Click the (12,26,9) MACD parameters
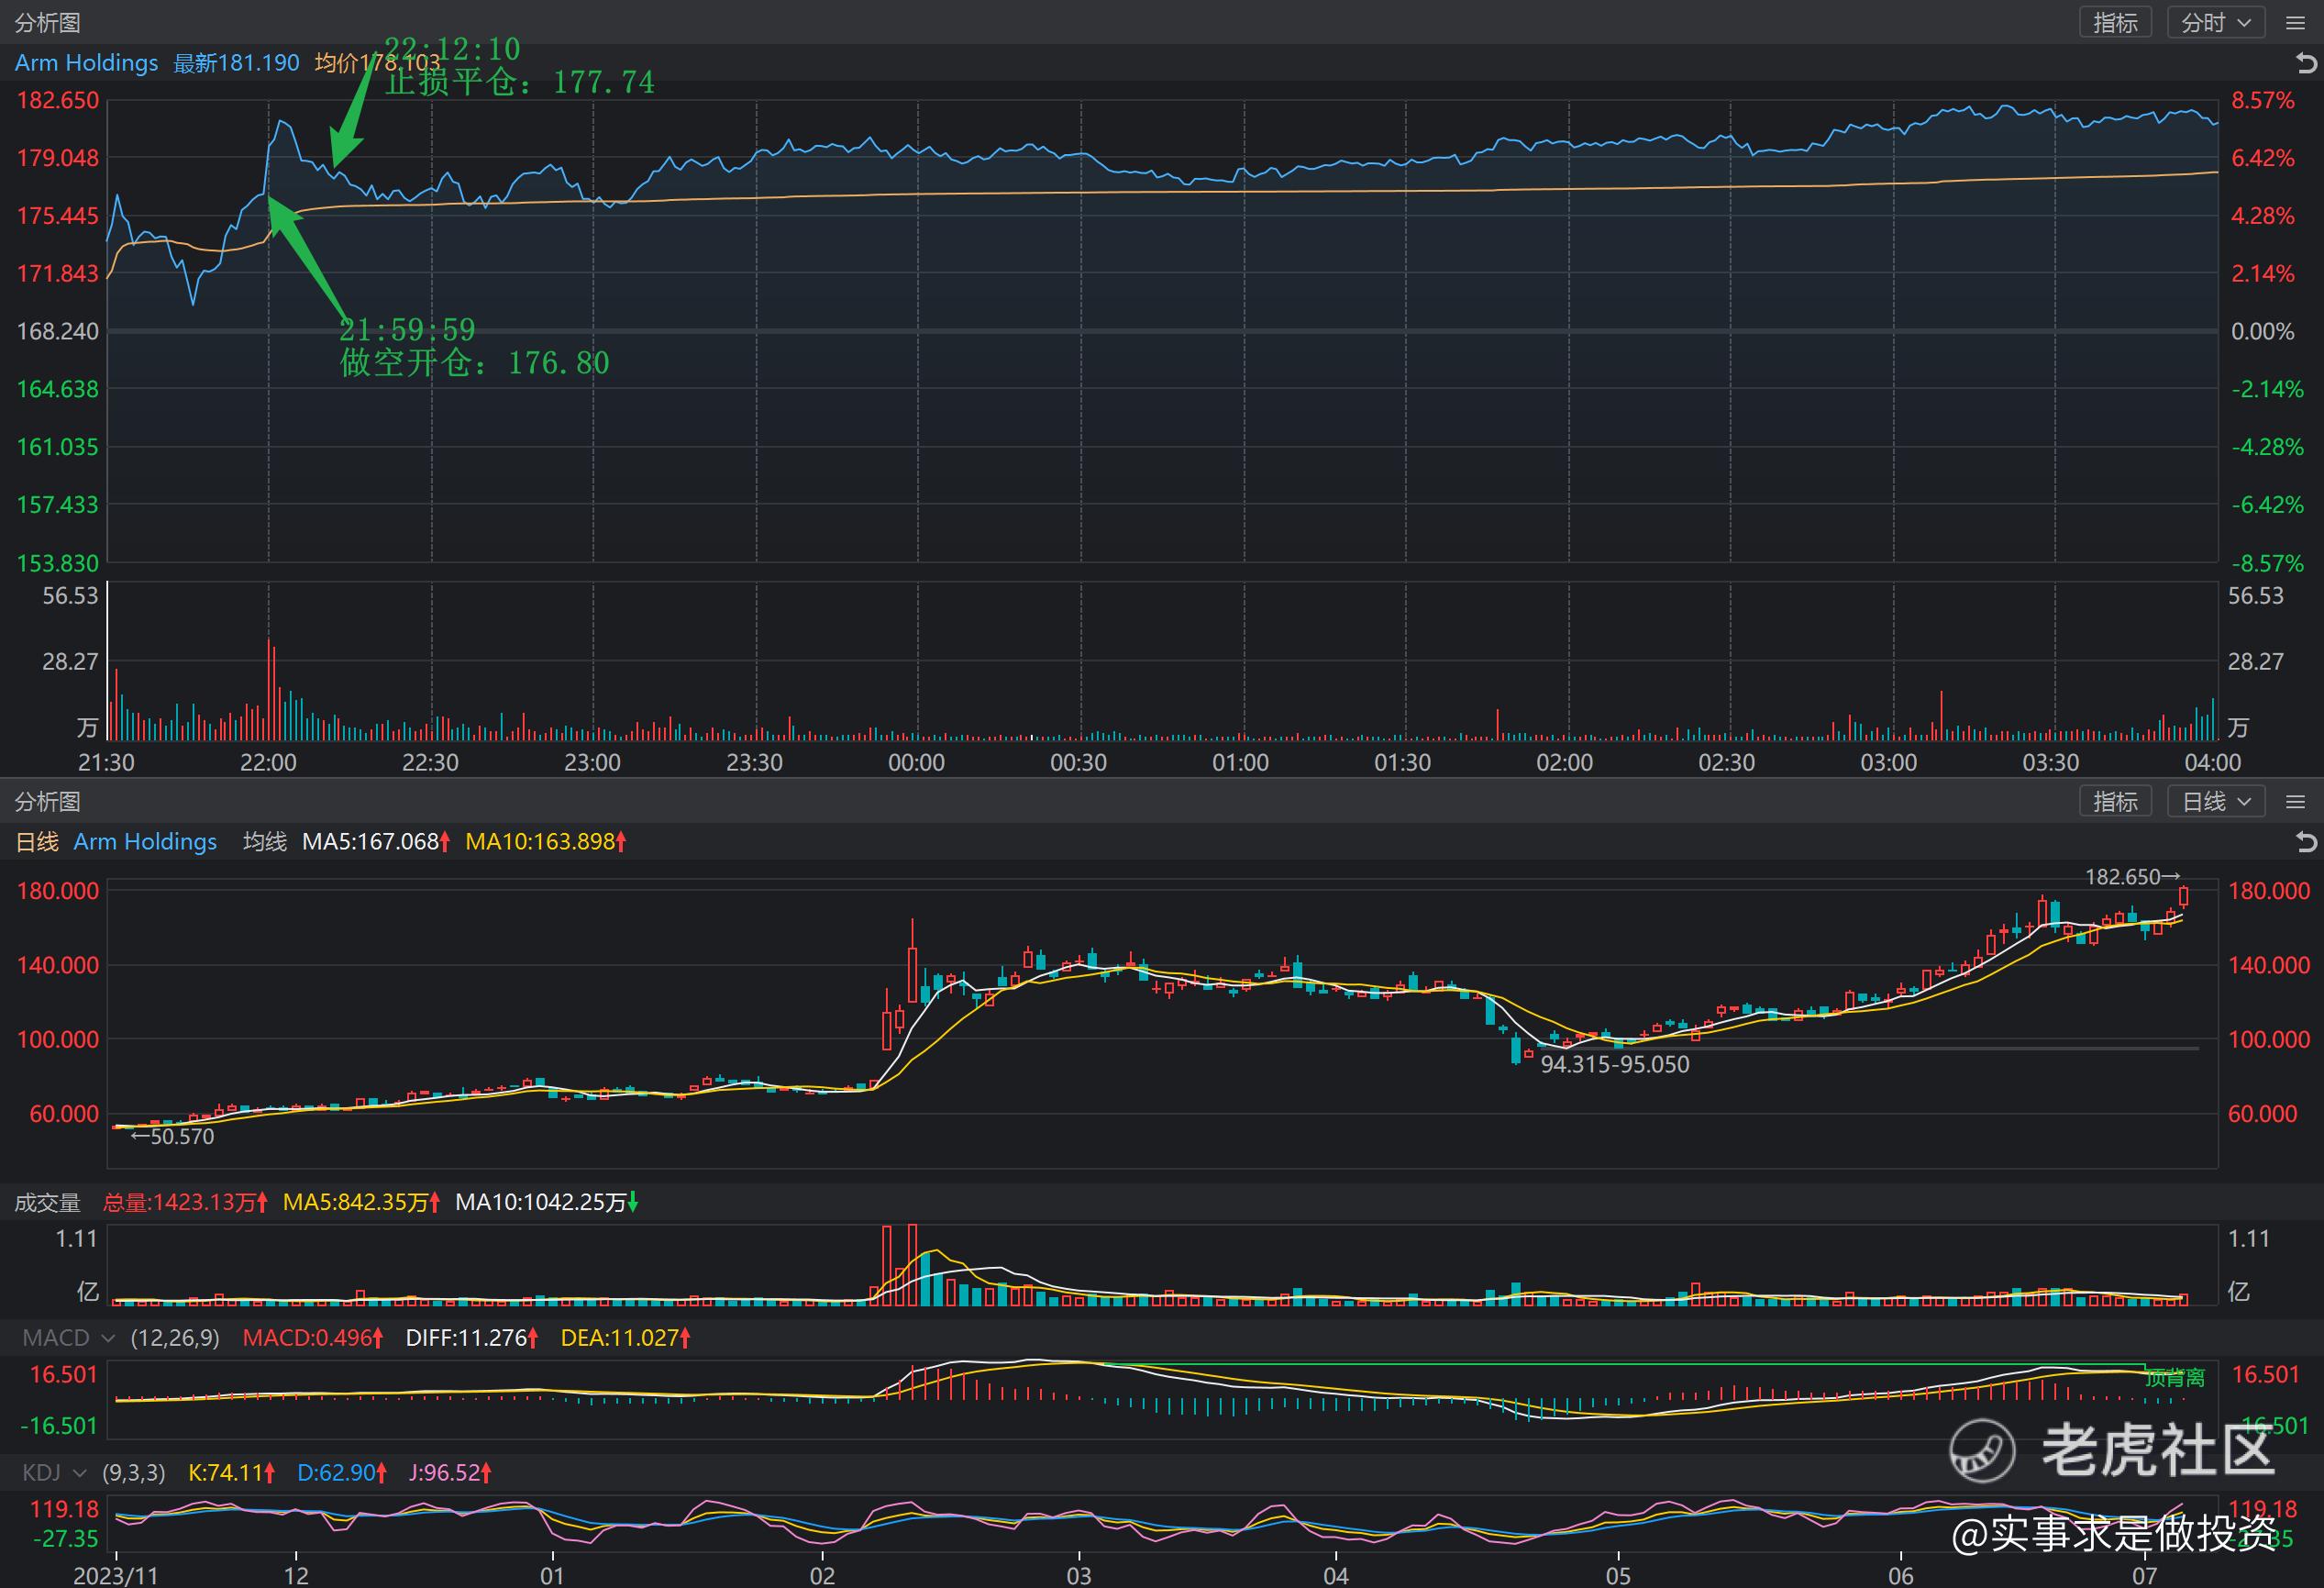The image size is (2324, 1588). (x=175, y=1337)
